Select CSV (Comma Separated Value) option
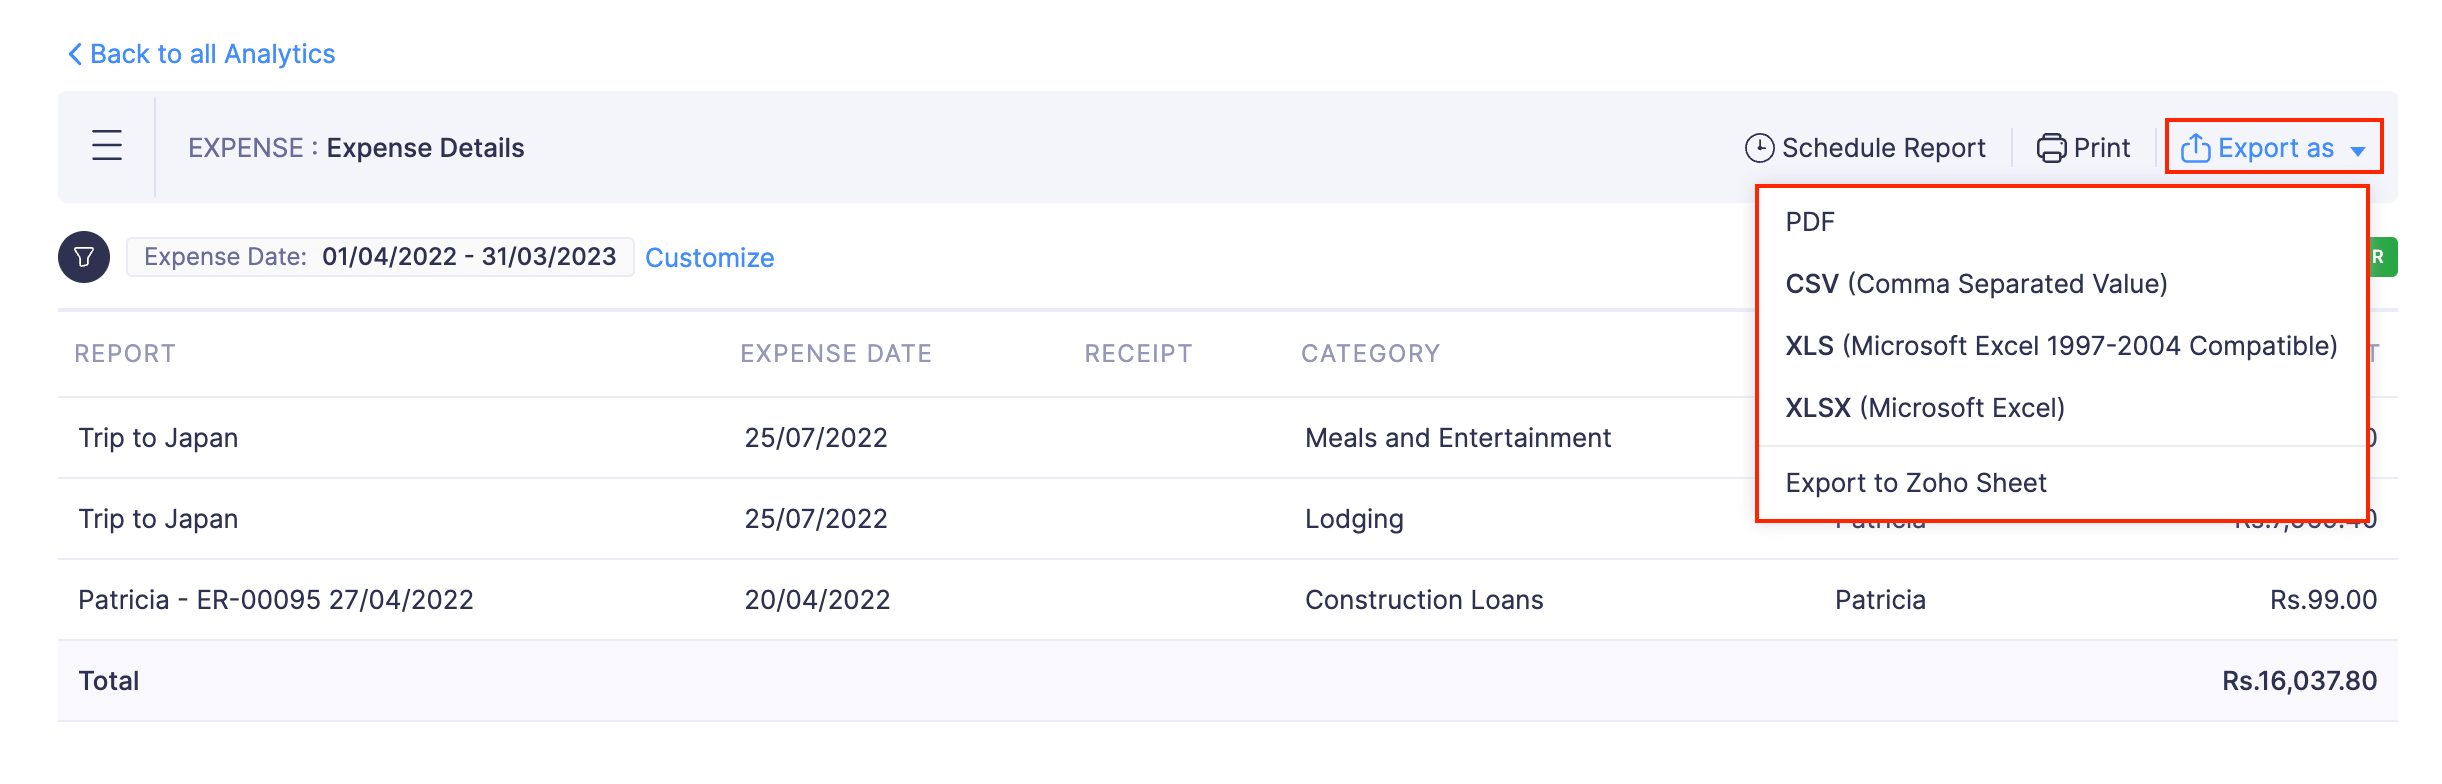 (x=1976, y=284)
